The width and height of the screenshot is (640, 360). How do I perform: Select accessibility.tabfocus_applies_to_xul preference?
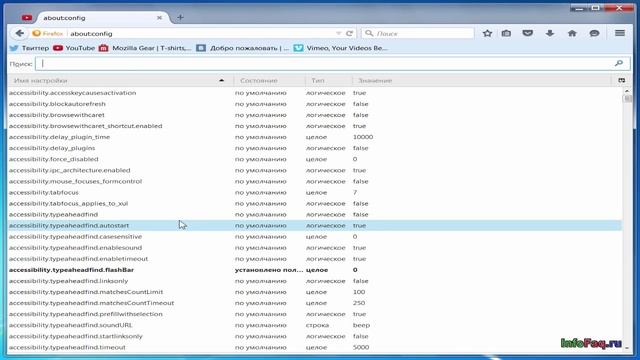click(315, 203)
